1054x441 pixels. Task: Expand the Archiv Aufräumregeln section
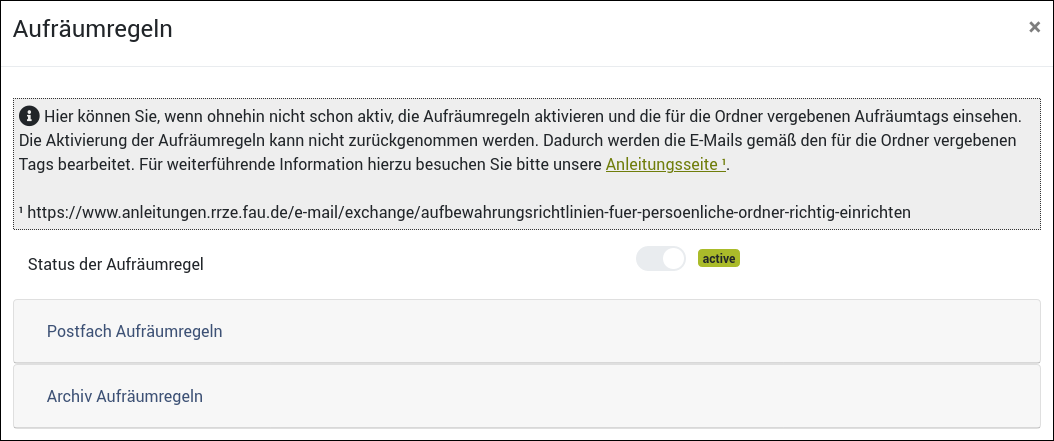pos(125,396)
